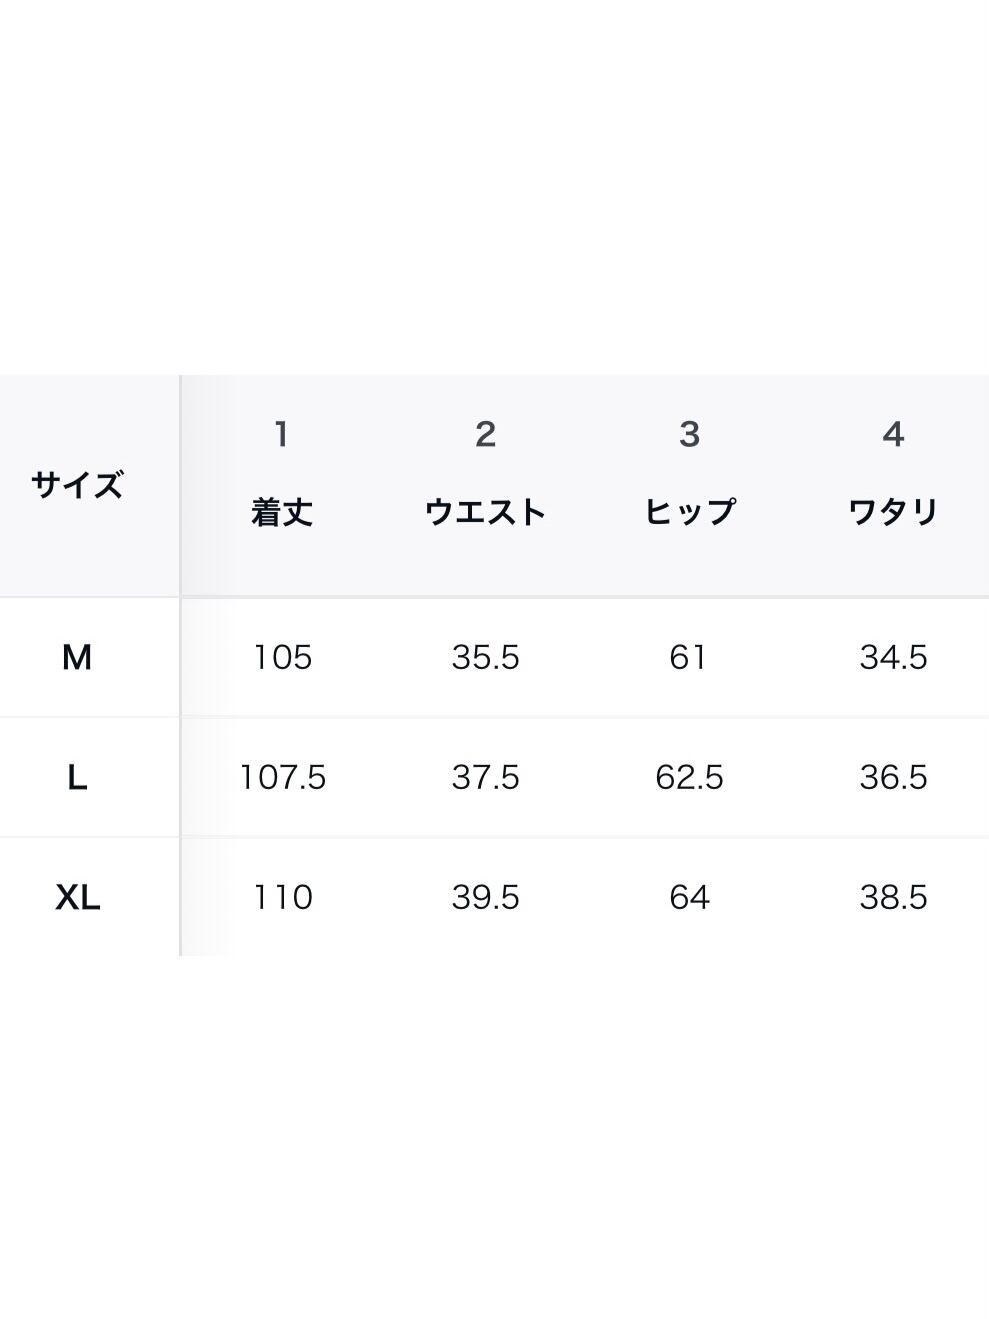This screenshot has width=989, height=1319.
Task: Select the 着丈 column header
Action: 282,512
